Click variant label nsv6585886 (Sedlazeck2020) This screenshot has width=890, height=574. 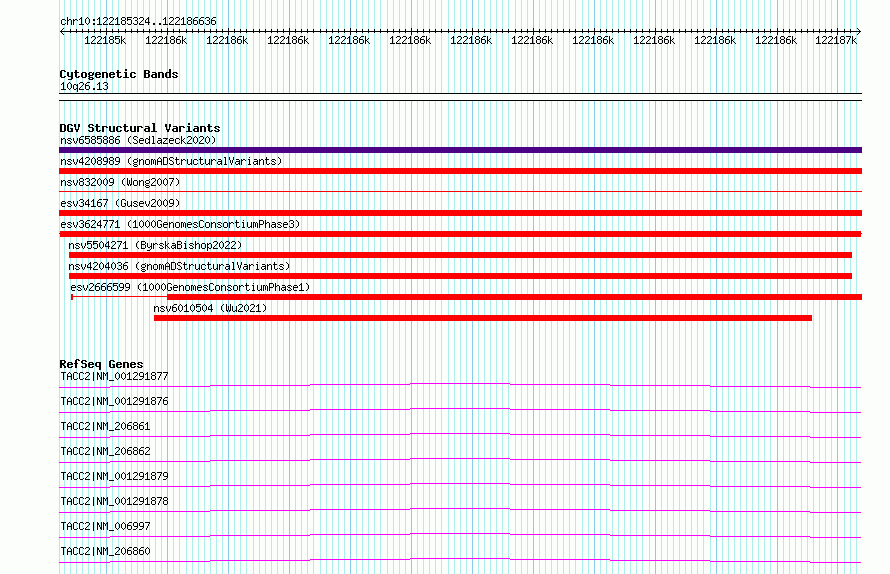coord(138,140)
